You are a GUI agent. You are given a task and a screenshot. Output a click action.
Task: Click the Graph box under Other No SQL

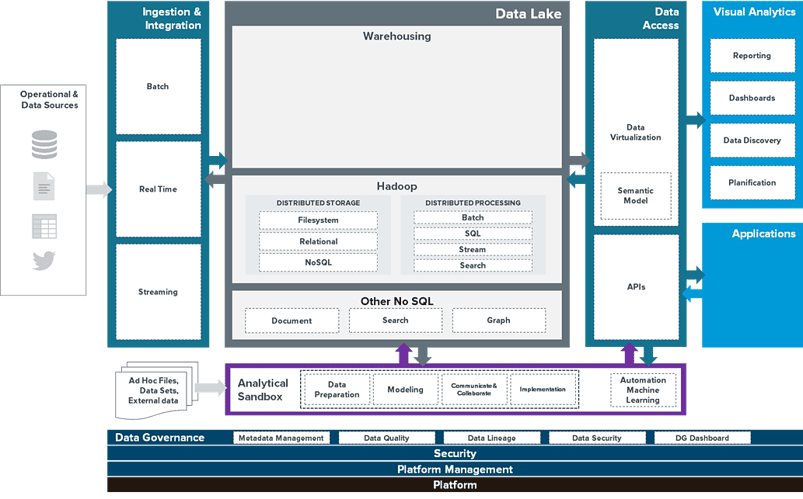pos(498,320)
